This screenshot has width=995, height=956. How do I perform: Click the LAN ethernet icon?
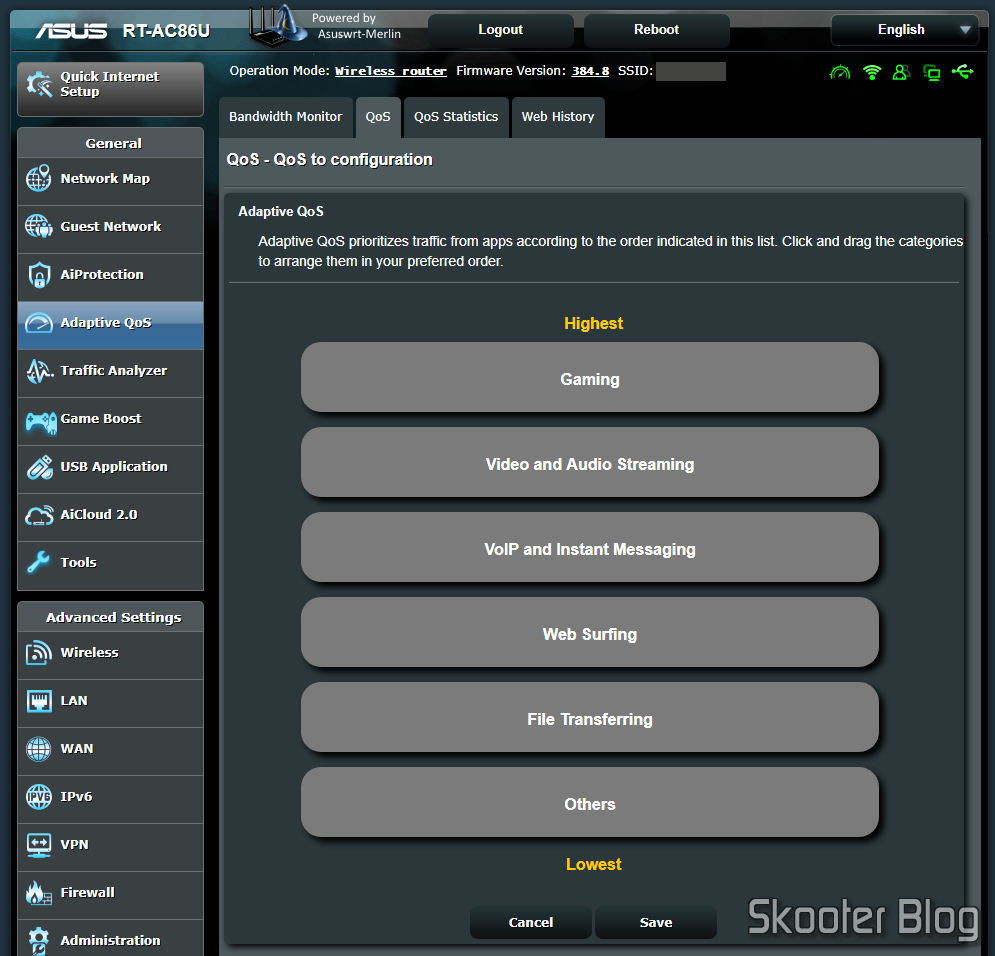(x=39, y=701)
